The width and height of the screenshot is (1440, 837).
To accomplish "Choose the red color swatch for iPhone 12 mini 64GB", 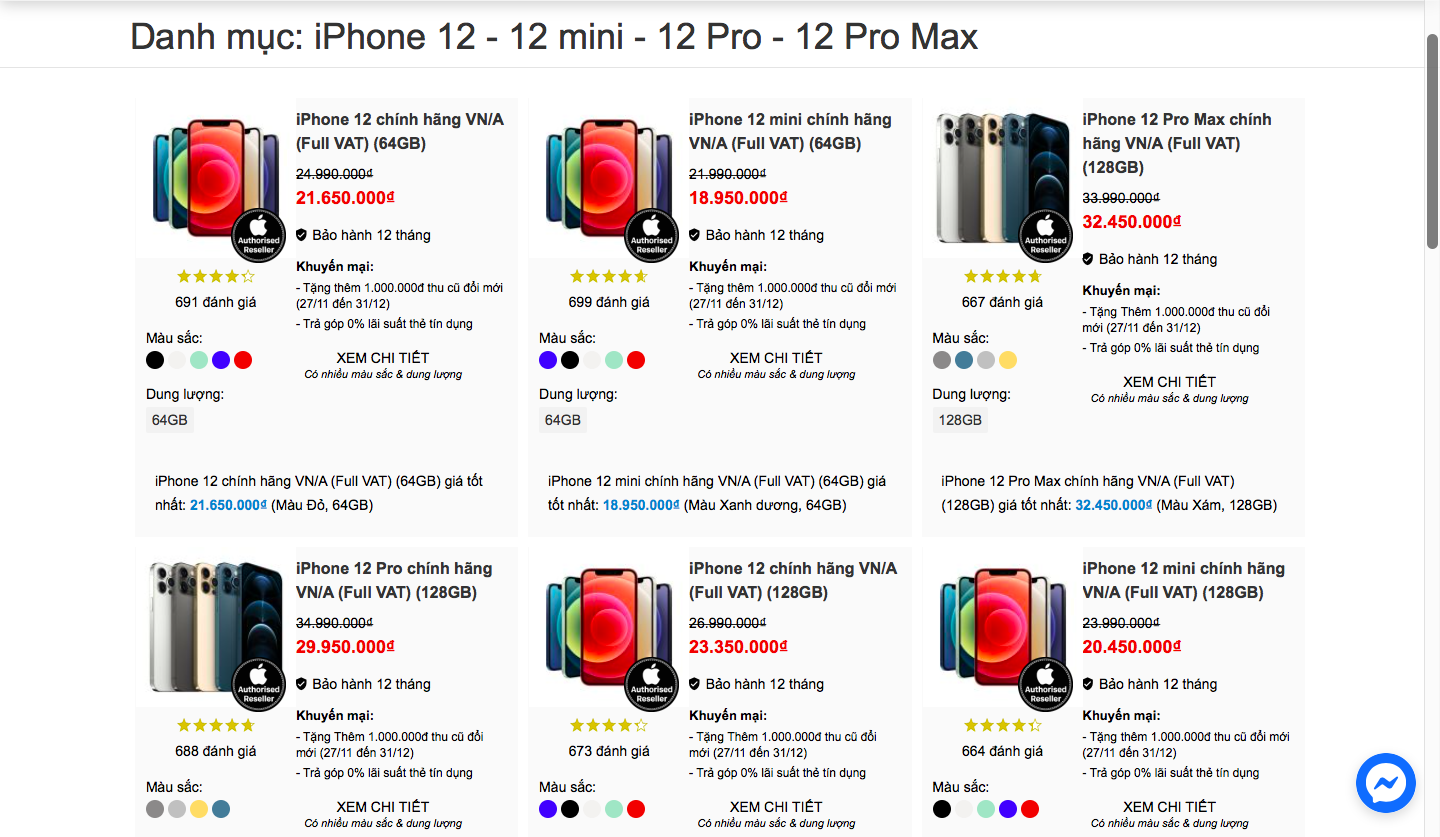I will (x=636, y=360).
